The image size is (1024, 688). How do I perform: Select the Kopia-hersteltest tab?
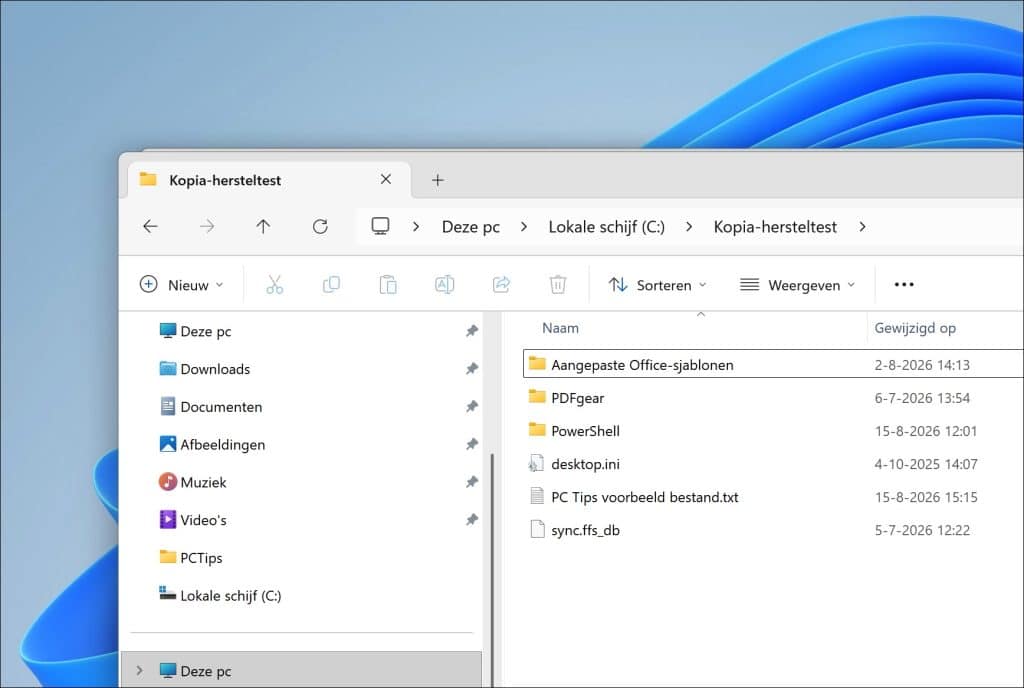[268, 180]
